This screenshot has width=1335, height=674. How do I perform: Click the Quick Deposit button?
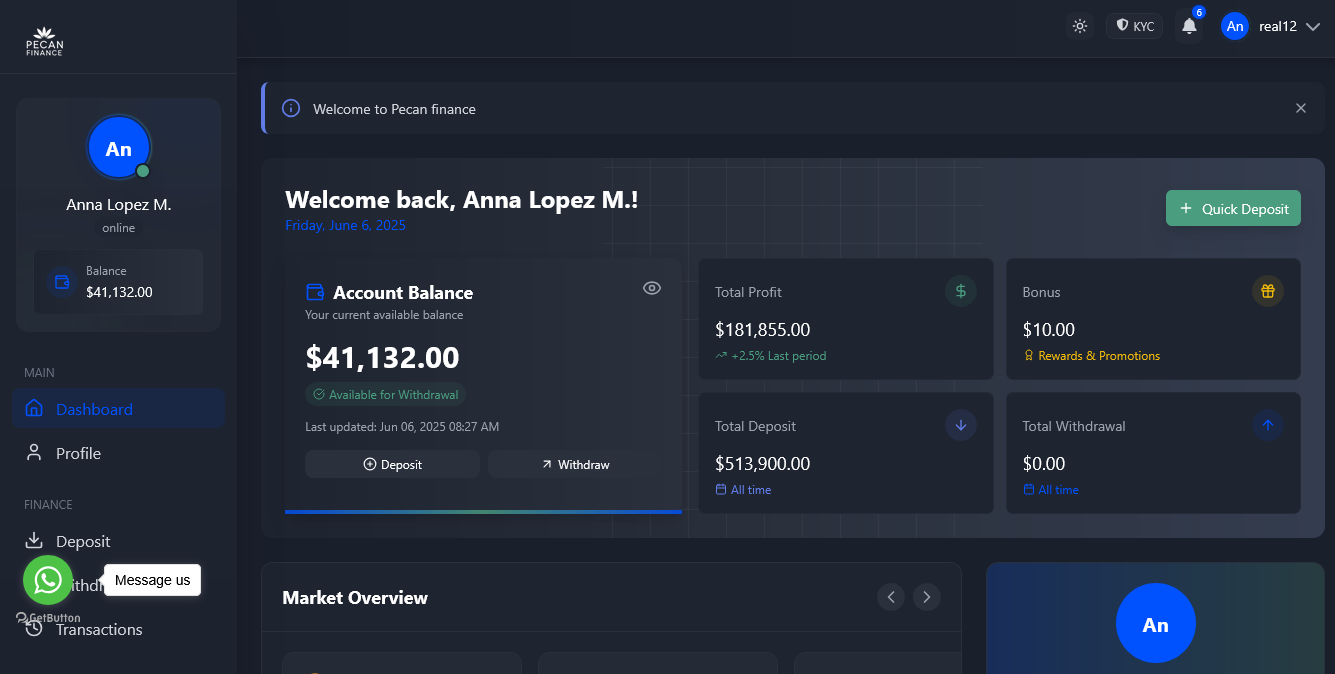1233,208
